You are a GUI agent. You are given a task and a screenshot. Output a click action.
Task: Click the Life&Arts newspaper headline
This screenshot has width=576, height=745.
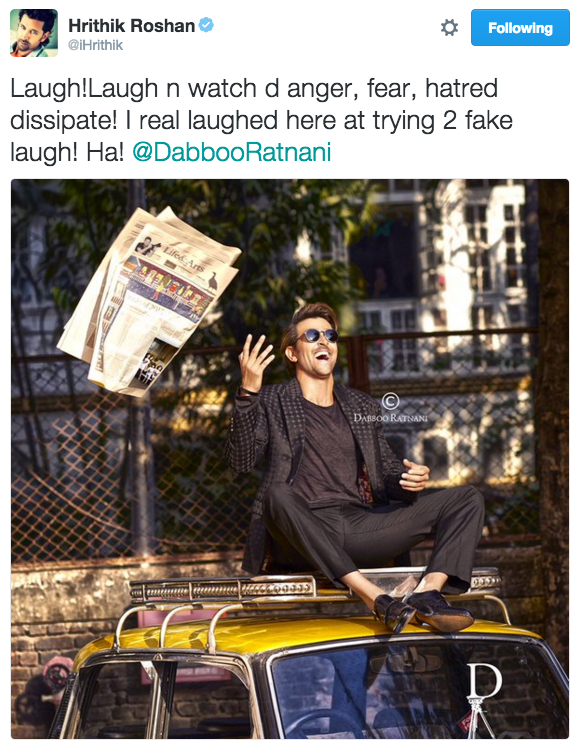point(184,257)
